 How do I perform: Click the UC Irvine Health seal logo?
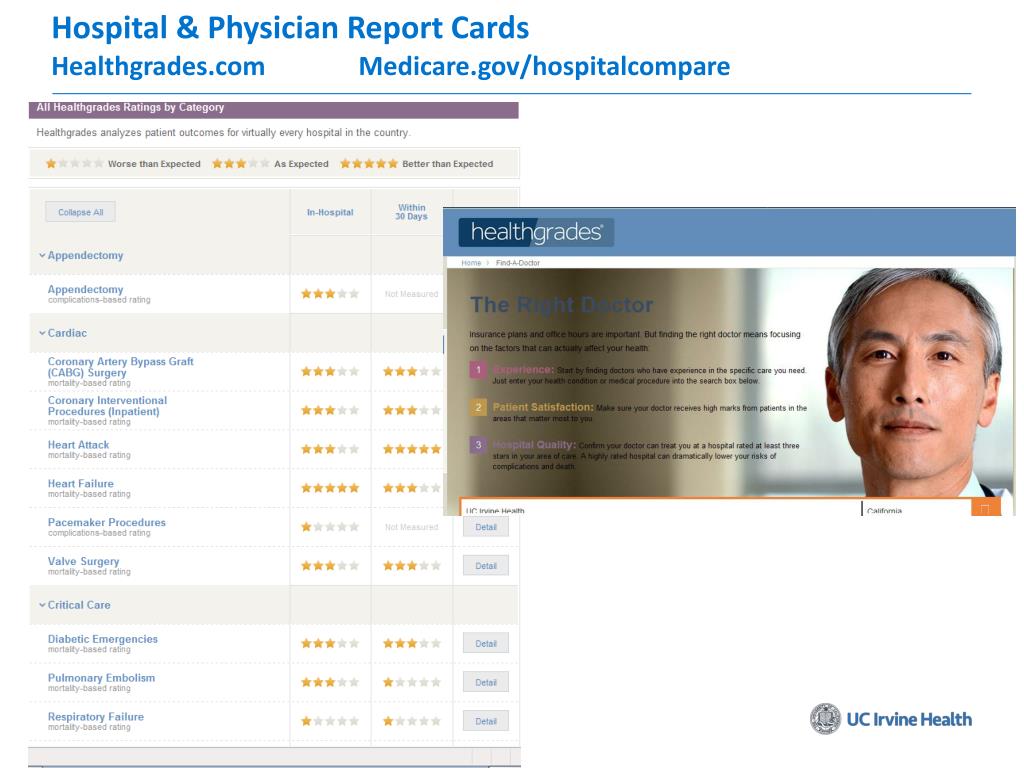coord(825,719)
